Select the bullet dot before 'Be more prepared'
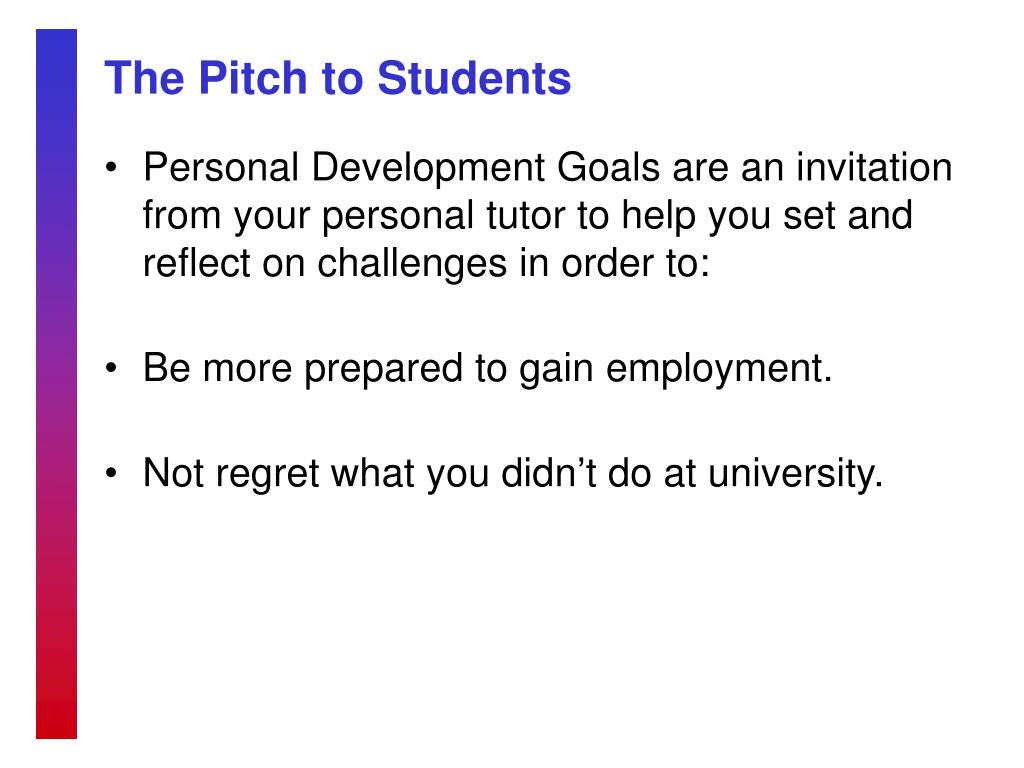Image resolution: width=1024 pixels, height=768 pixels. [x=112, y=368]
